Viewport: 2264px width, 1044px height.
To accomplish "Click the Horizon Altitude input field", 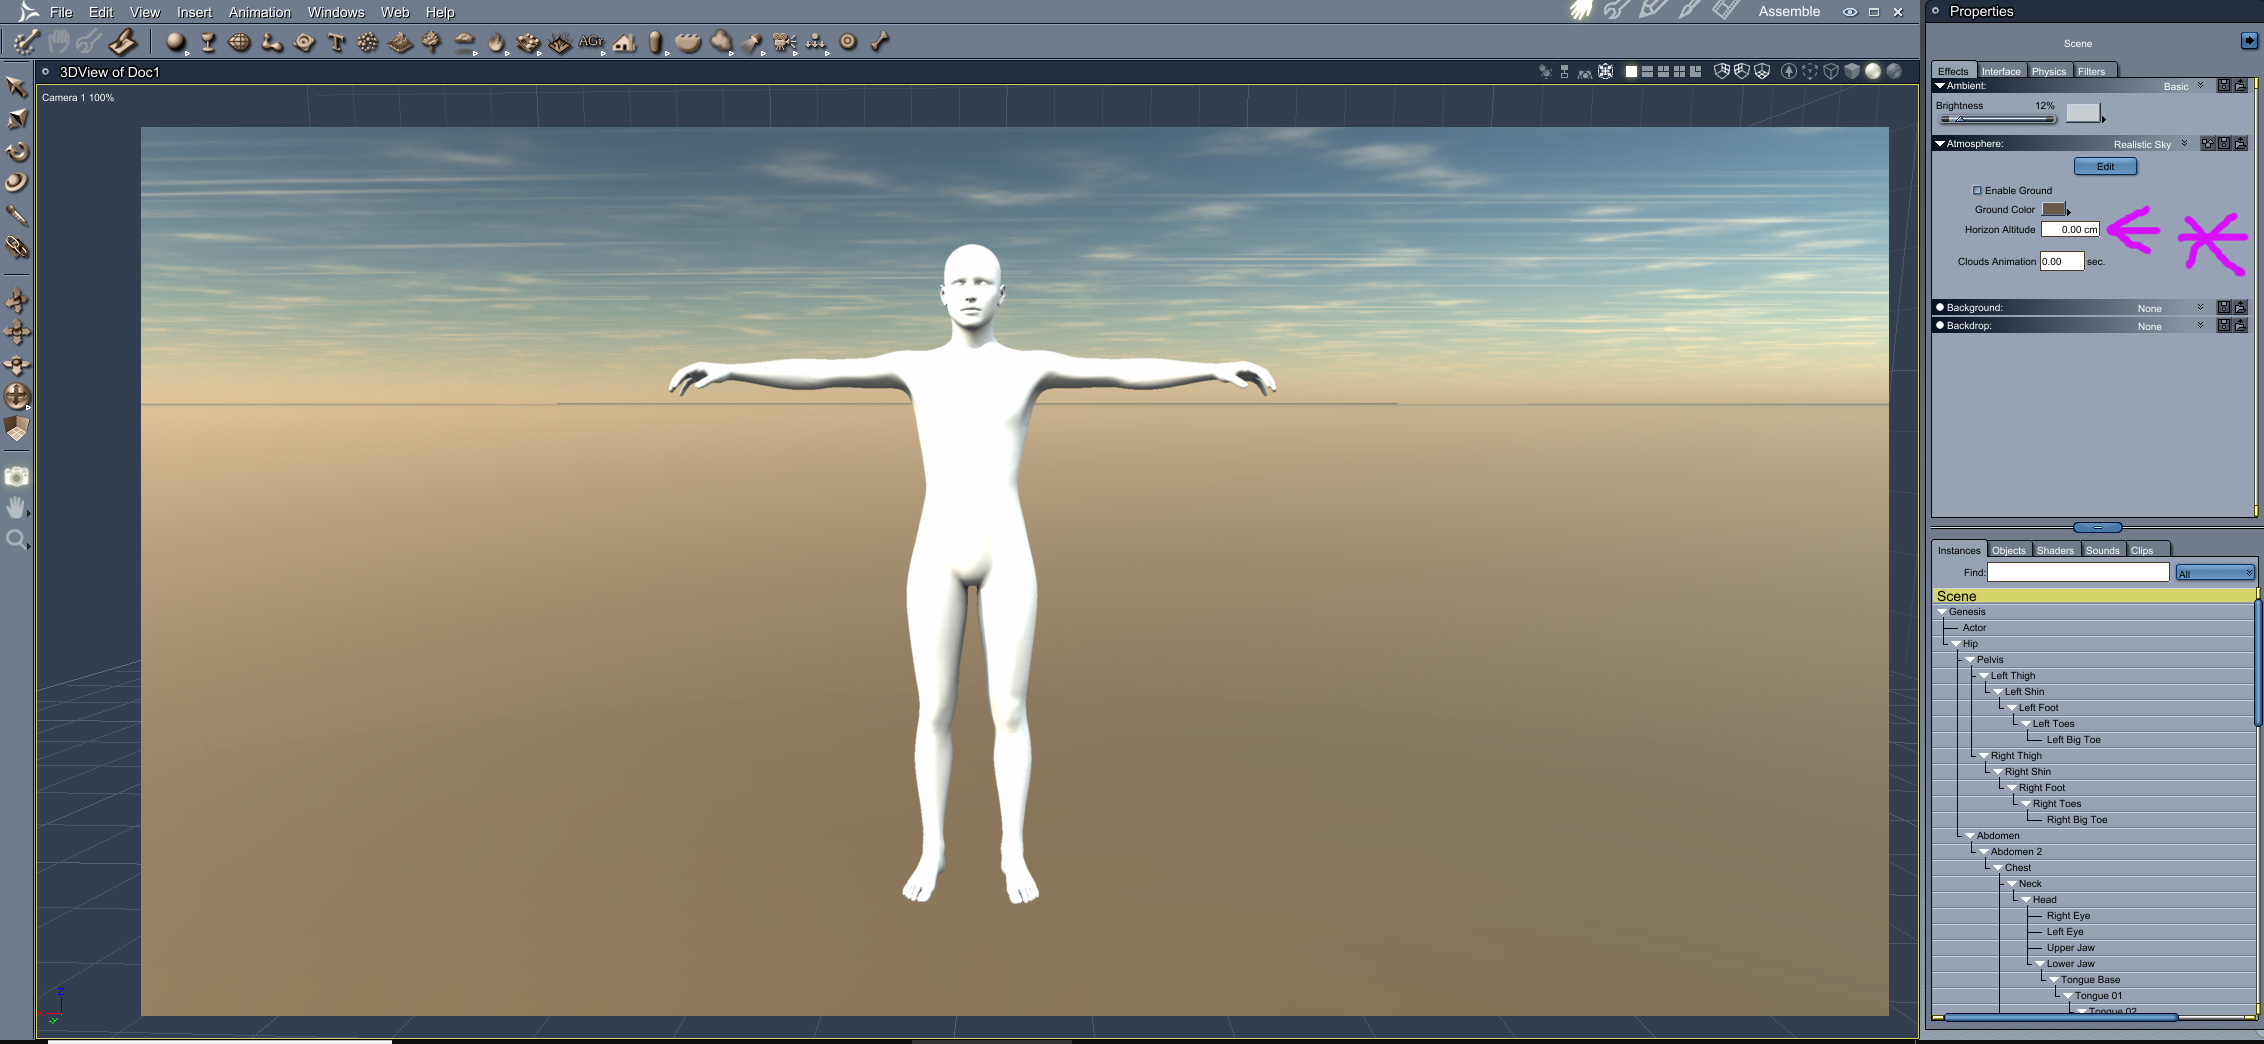I will point(2070,229).
